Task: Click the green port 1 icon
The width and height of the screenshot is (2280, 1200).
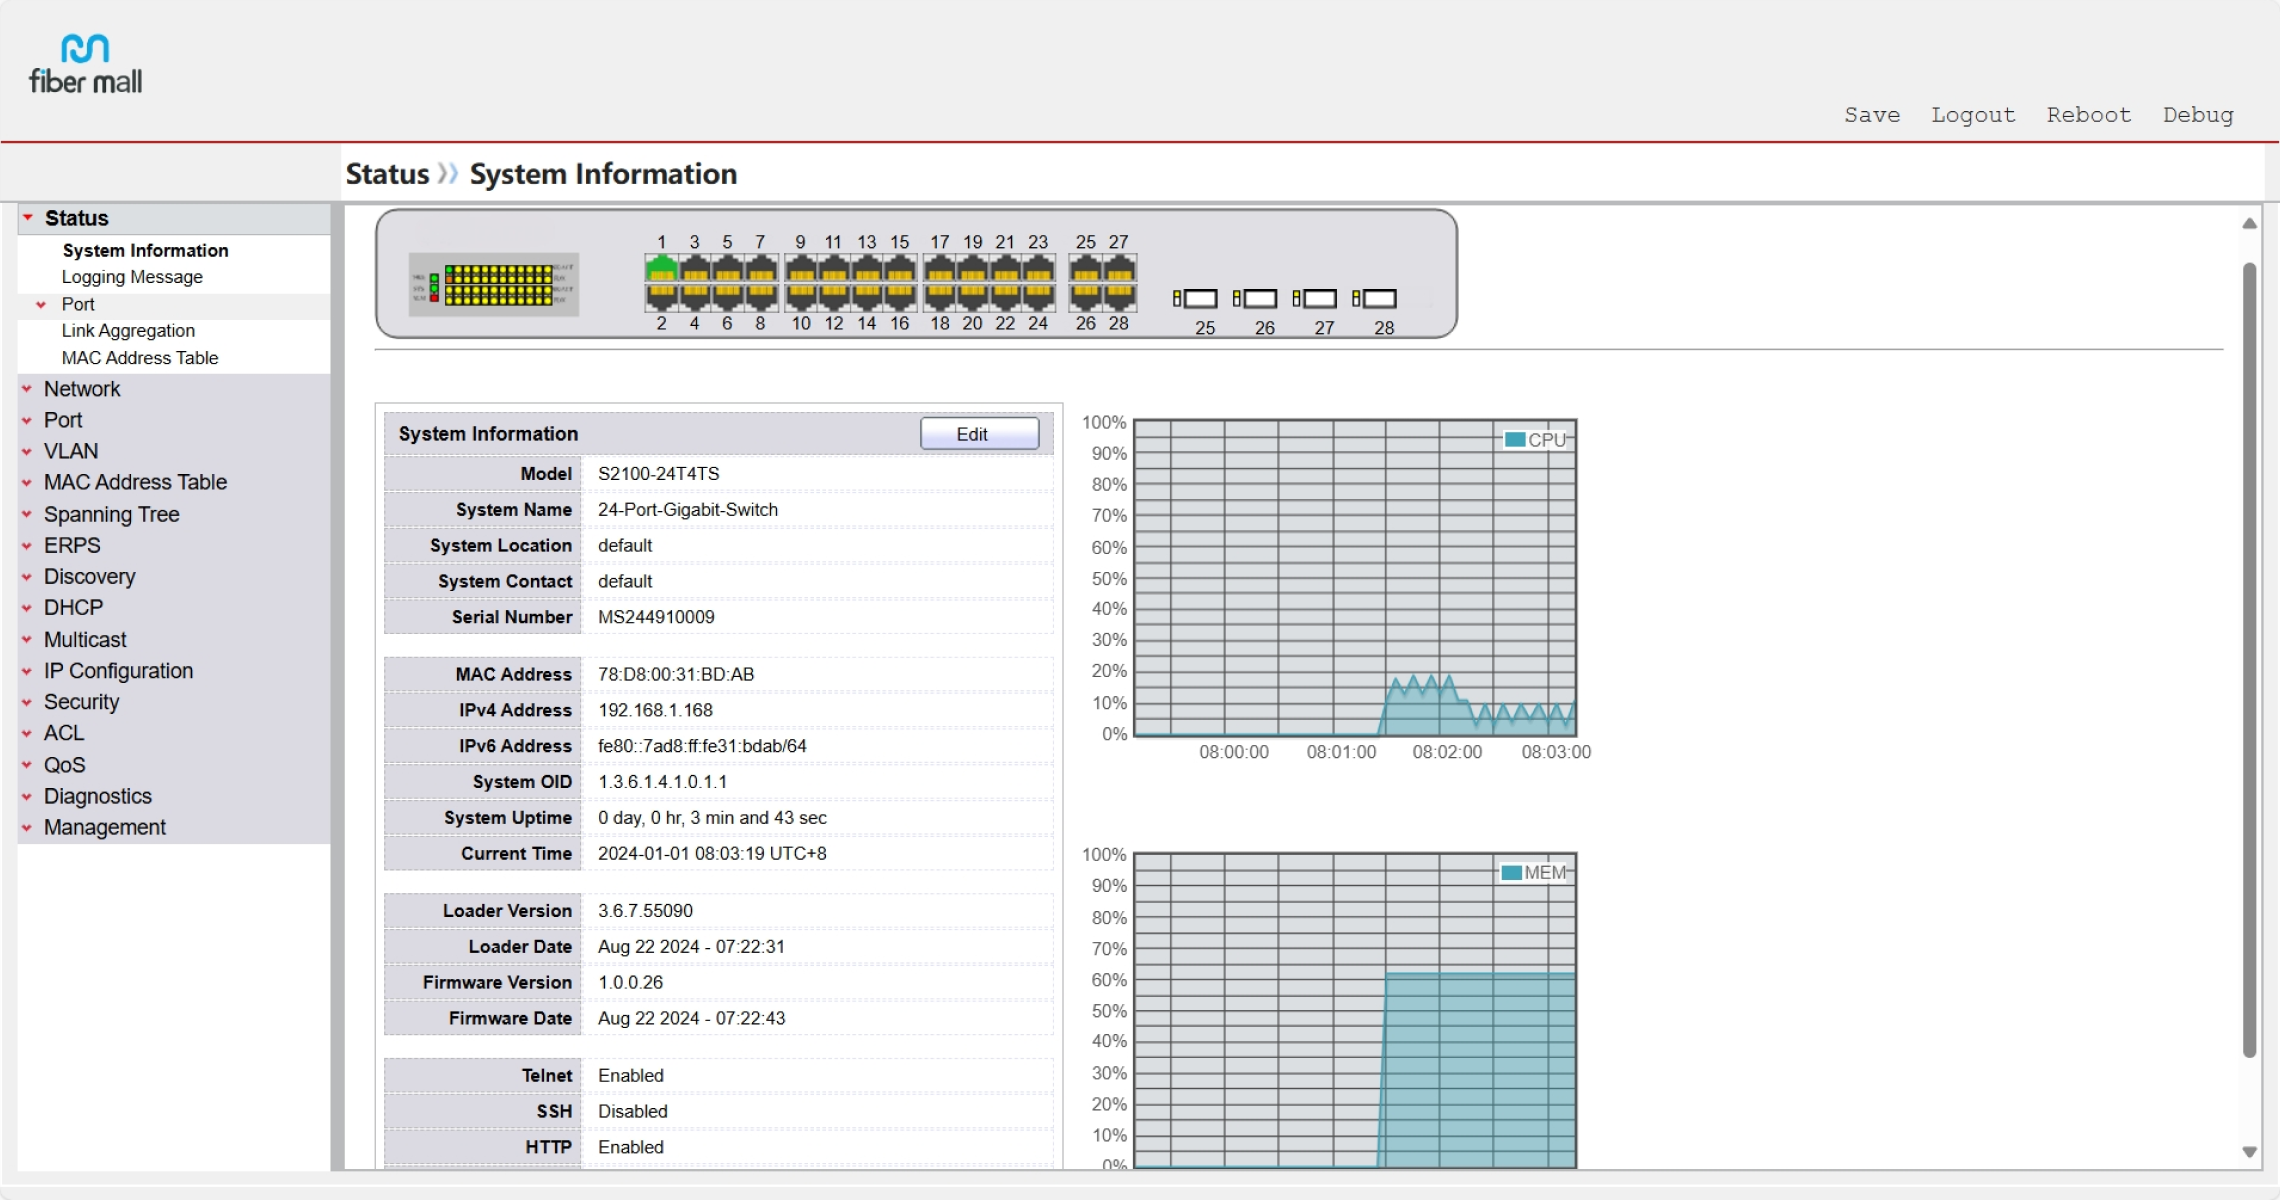Action: click(661, 268)
